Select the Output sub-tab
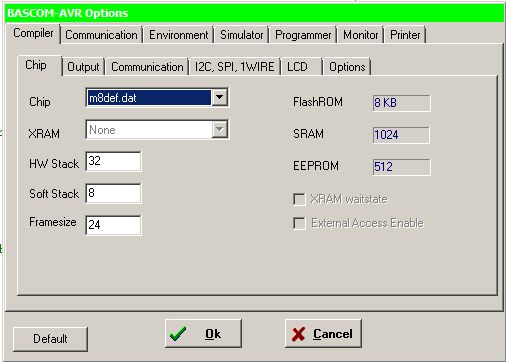Viewport: 506px width, 362px height. (x=83, y=67)
